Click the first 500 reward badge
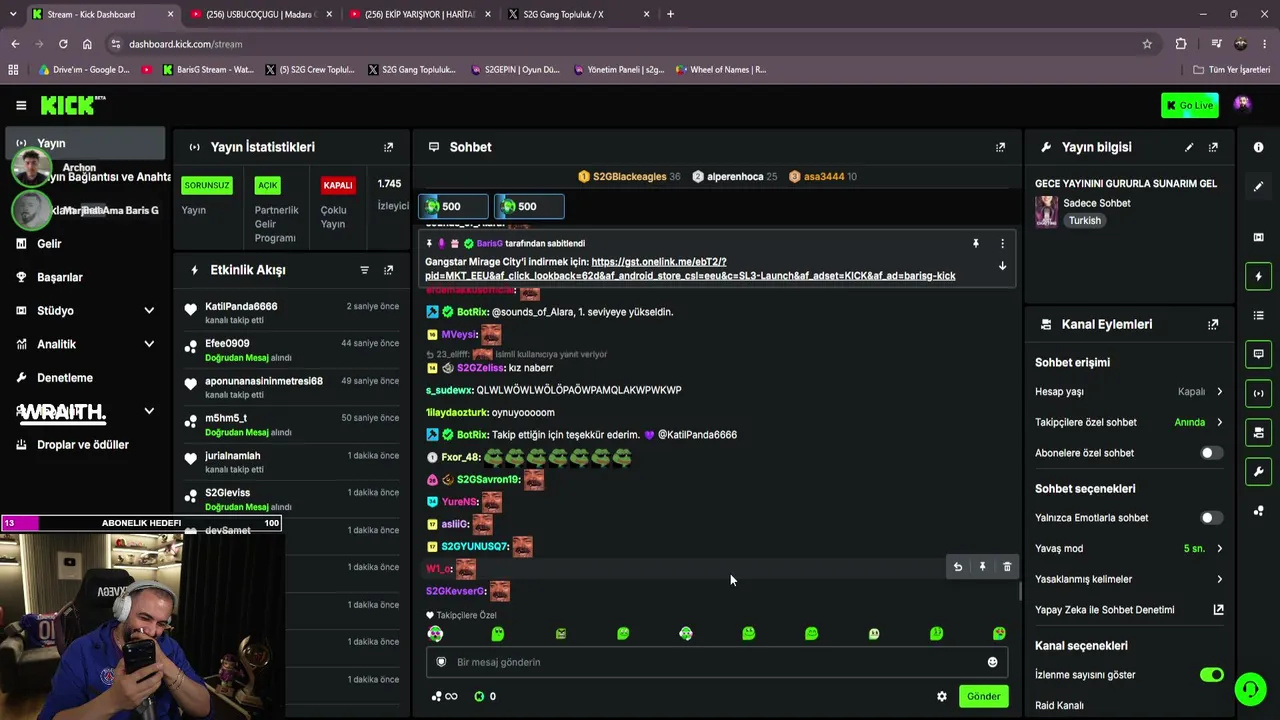Viewport: 1280px width, 720px height. click(452, 206)
